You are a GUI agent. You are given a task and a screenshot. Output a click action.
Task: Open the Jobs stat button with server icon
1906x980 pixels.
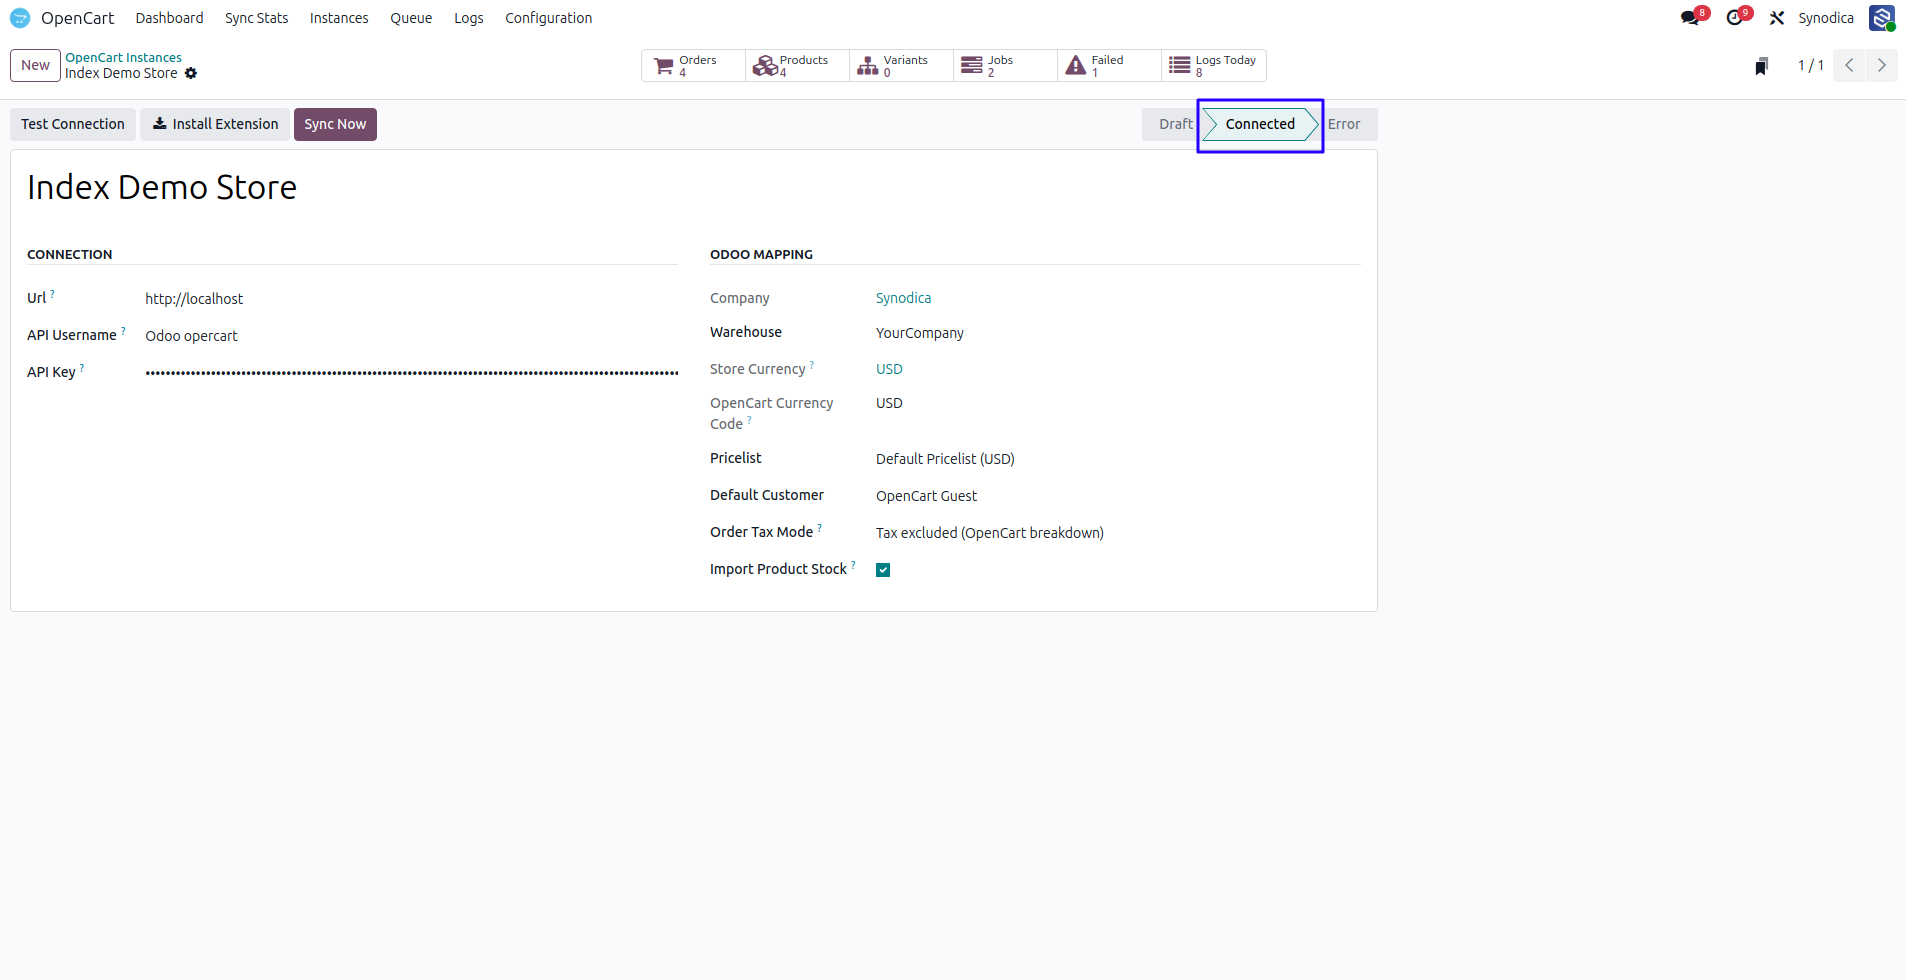[x=1005, y=65]
